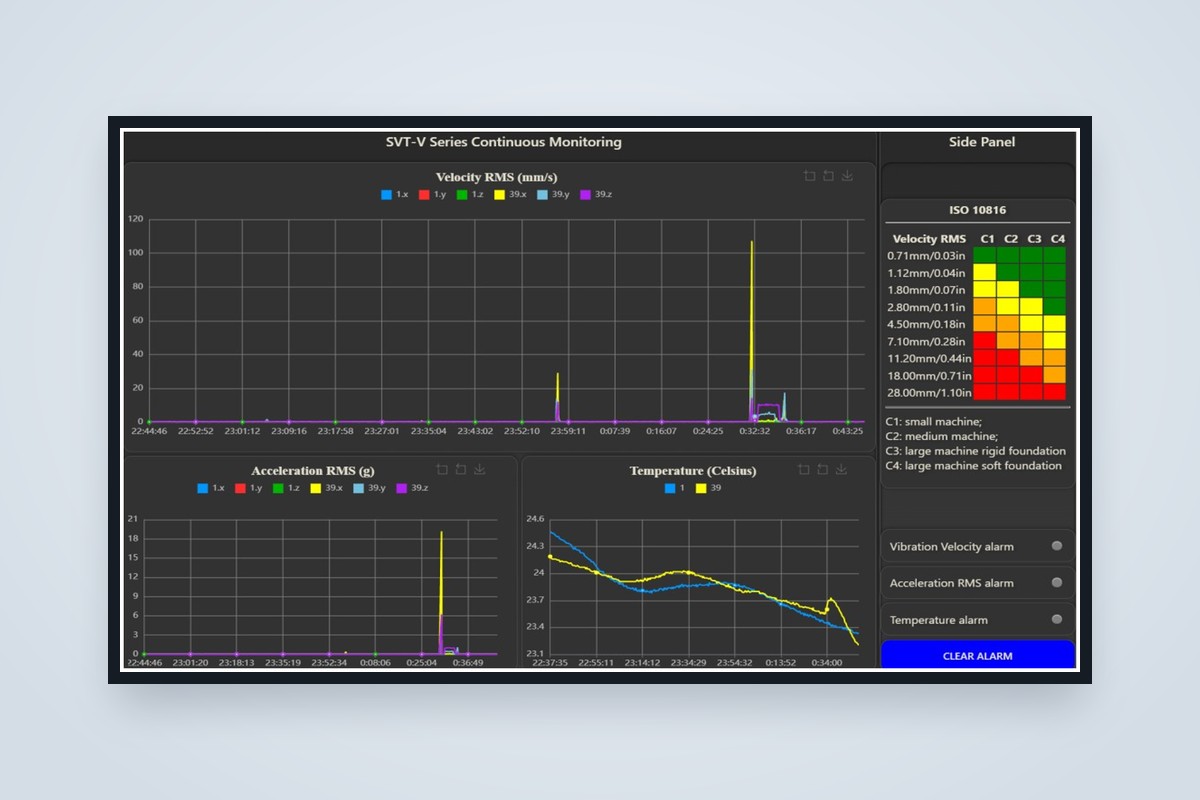Hide 39.z series in Acceleration RMS legend
The image size is (1200, 800).
click(413, 488)
